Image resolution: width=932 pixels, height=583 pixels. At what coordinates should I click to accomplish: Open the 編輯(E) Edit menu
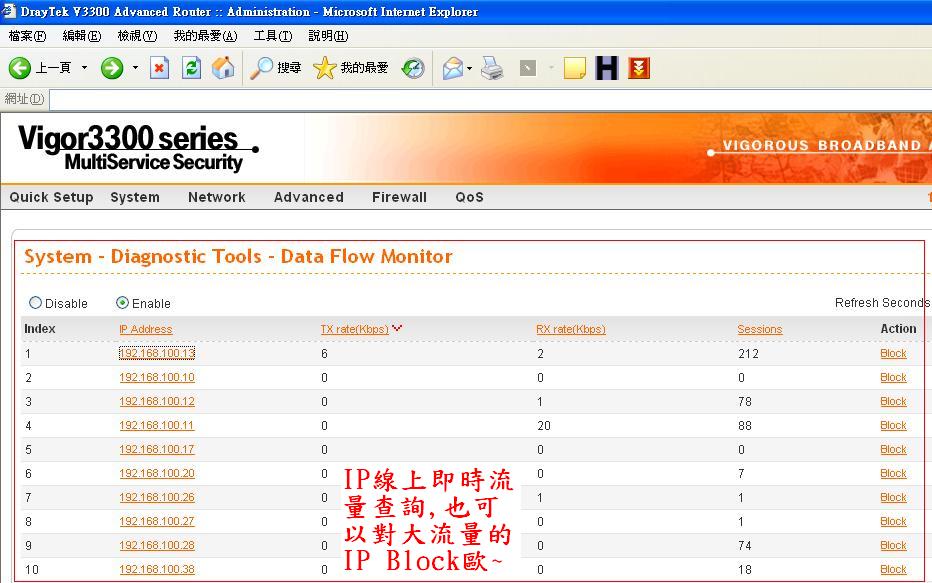82,36
